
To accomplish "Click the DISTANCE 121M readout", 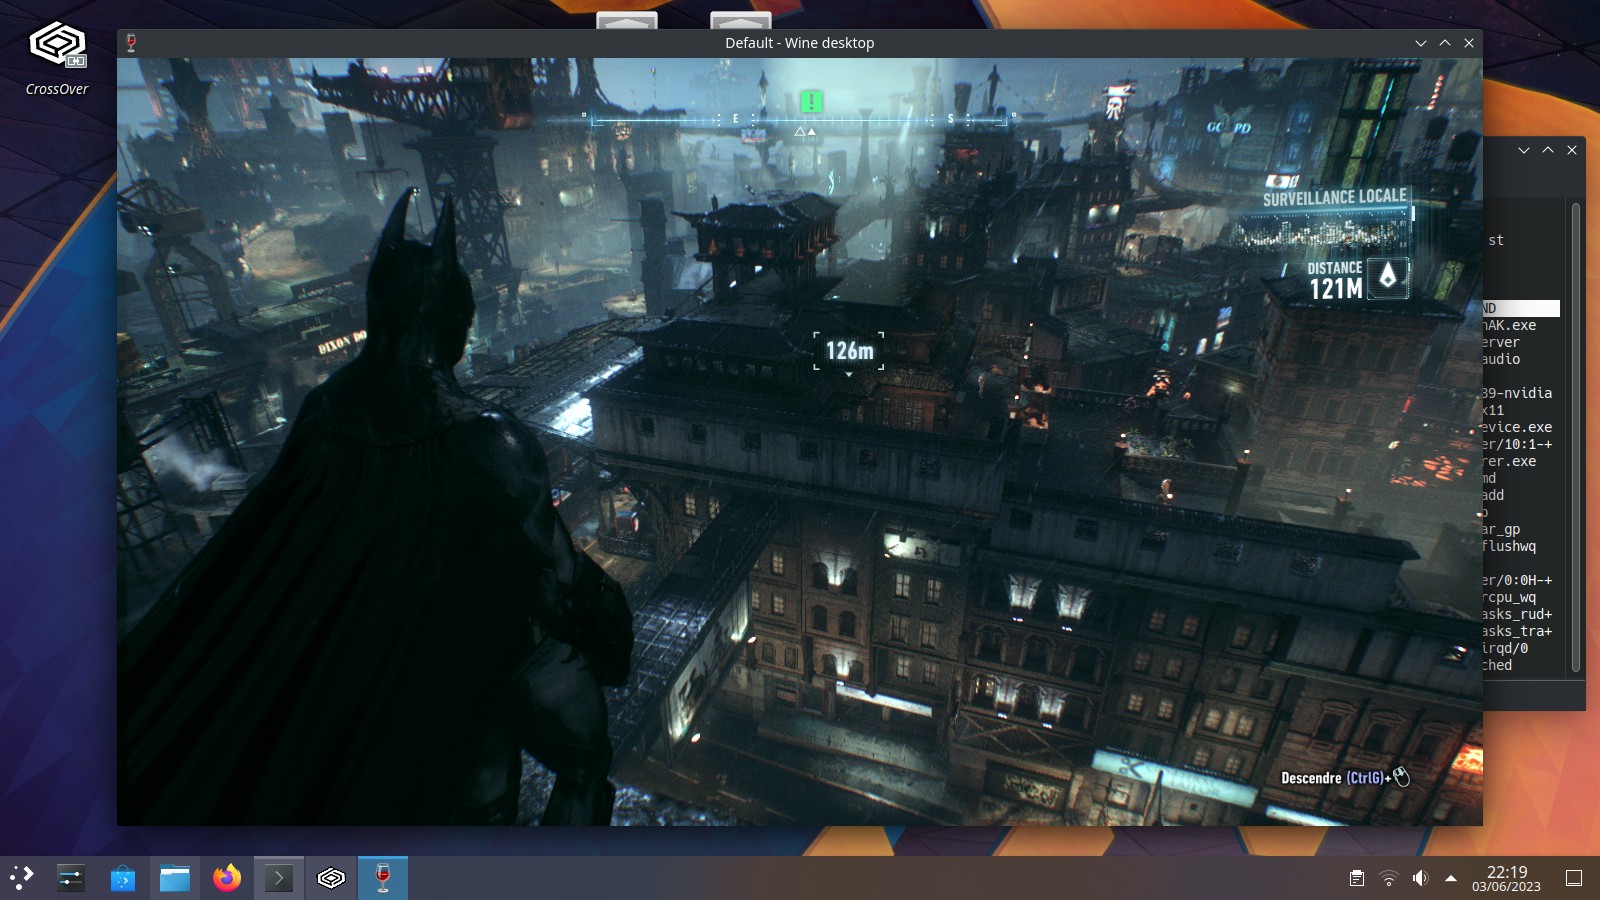I will (1335, 281).
